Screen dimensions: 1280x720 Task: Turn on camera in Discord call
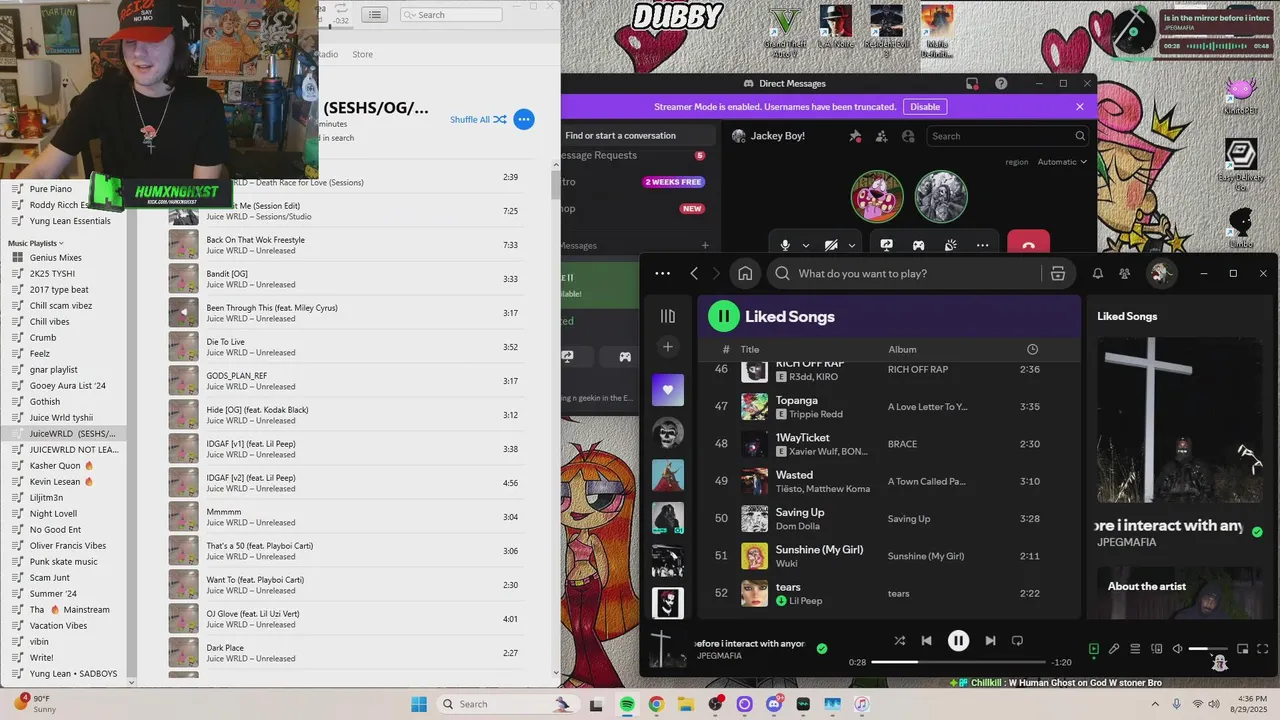[831, 245]
